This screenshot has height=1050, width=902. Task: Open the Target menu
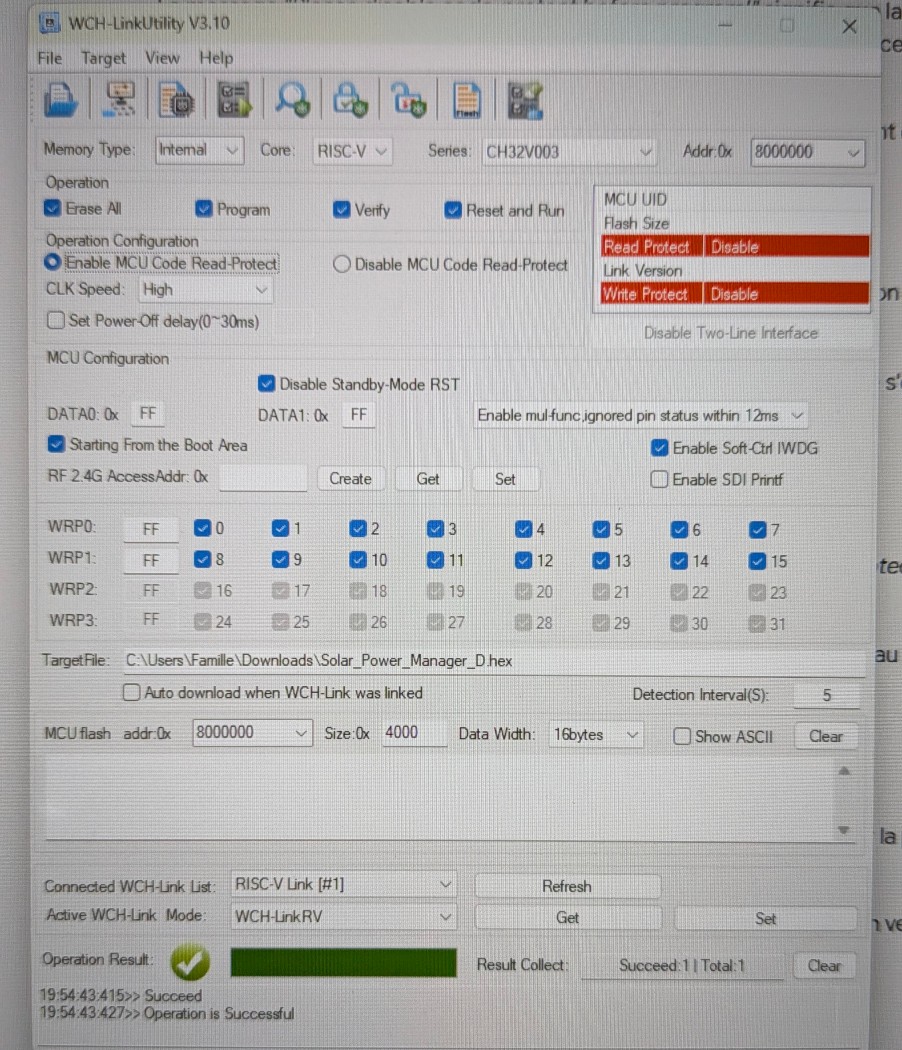click(x=103, y=58)
